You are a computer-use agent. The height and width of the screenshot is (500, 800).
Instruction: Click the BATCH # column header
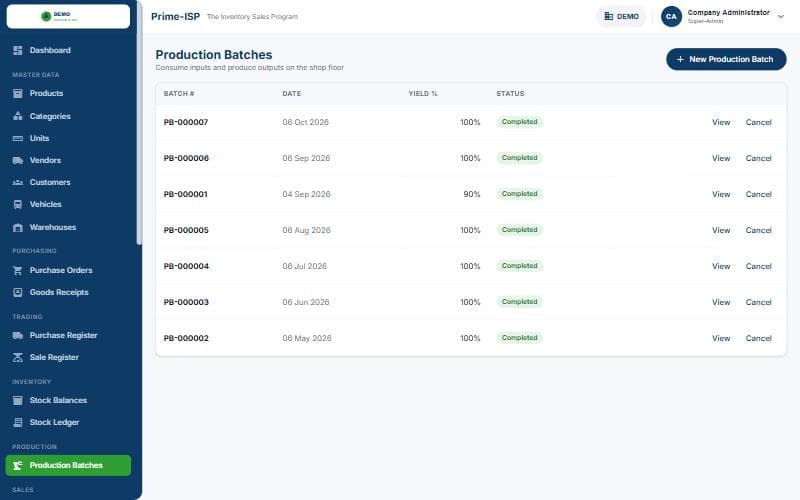179,93
